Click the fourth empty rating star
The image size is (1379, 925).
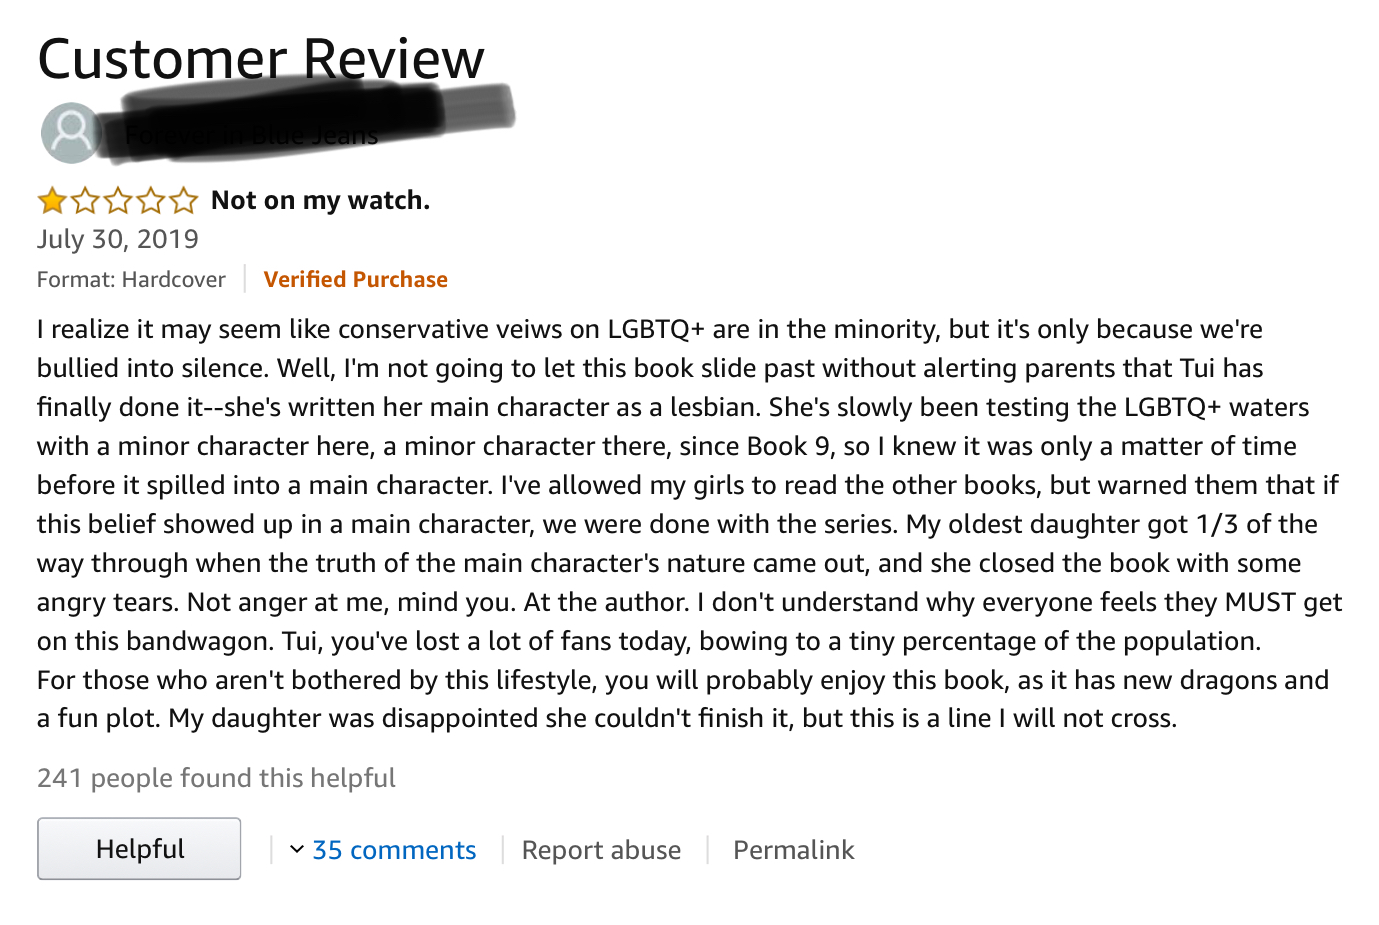click(151, 201)
